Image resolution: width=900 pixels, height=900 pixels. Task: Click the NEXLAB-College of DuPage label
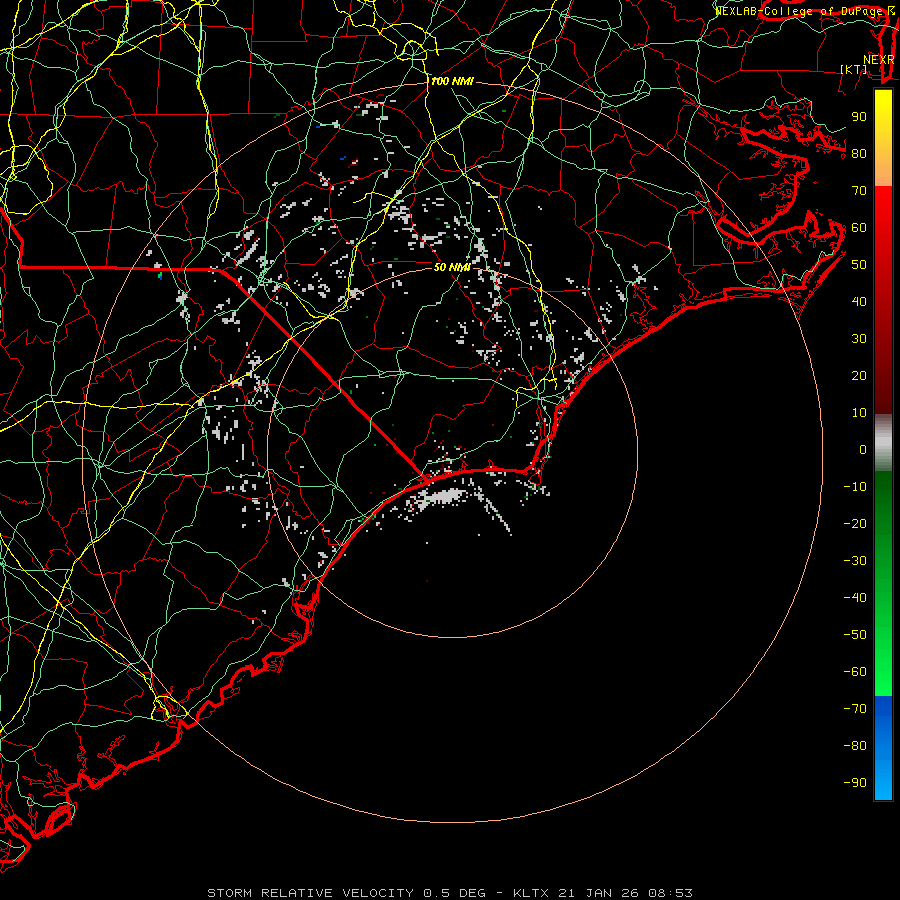804,11
